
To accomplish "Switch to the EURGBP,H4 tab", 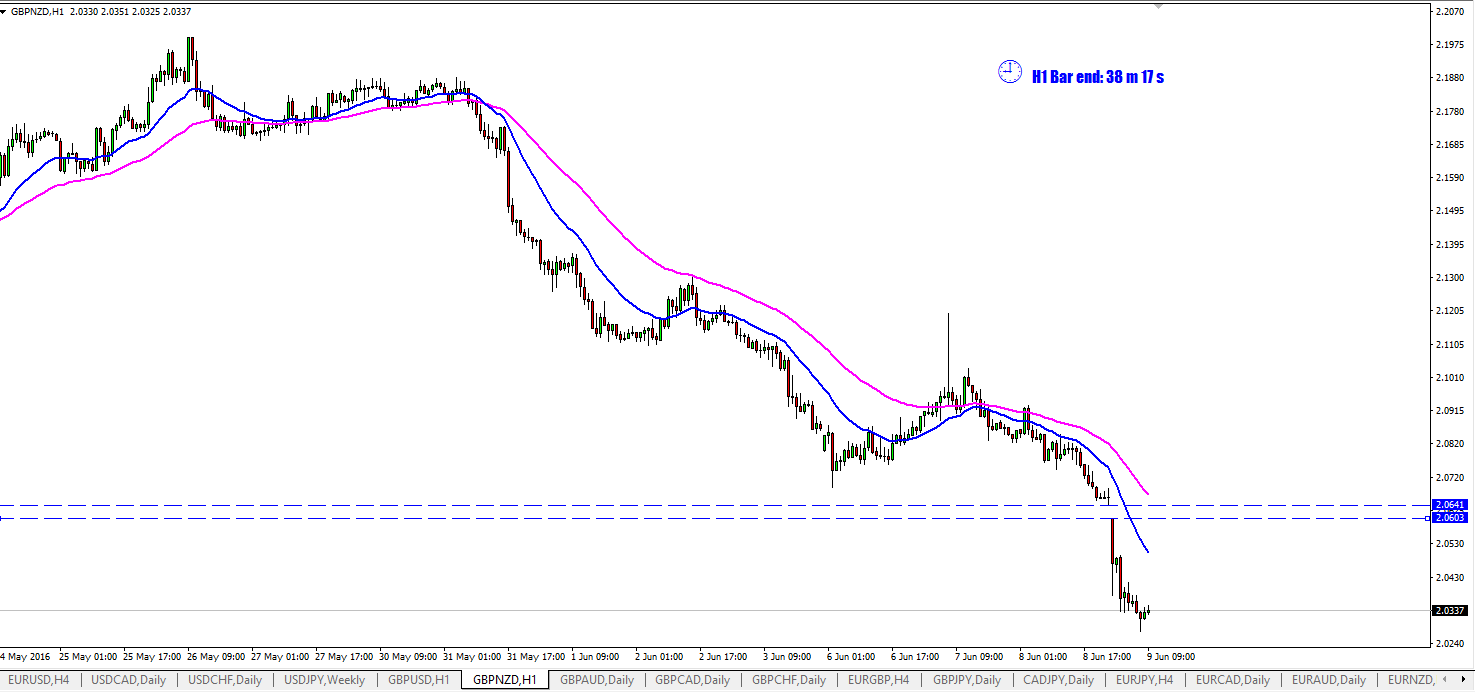I will pos(879,680).
